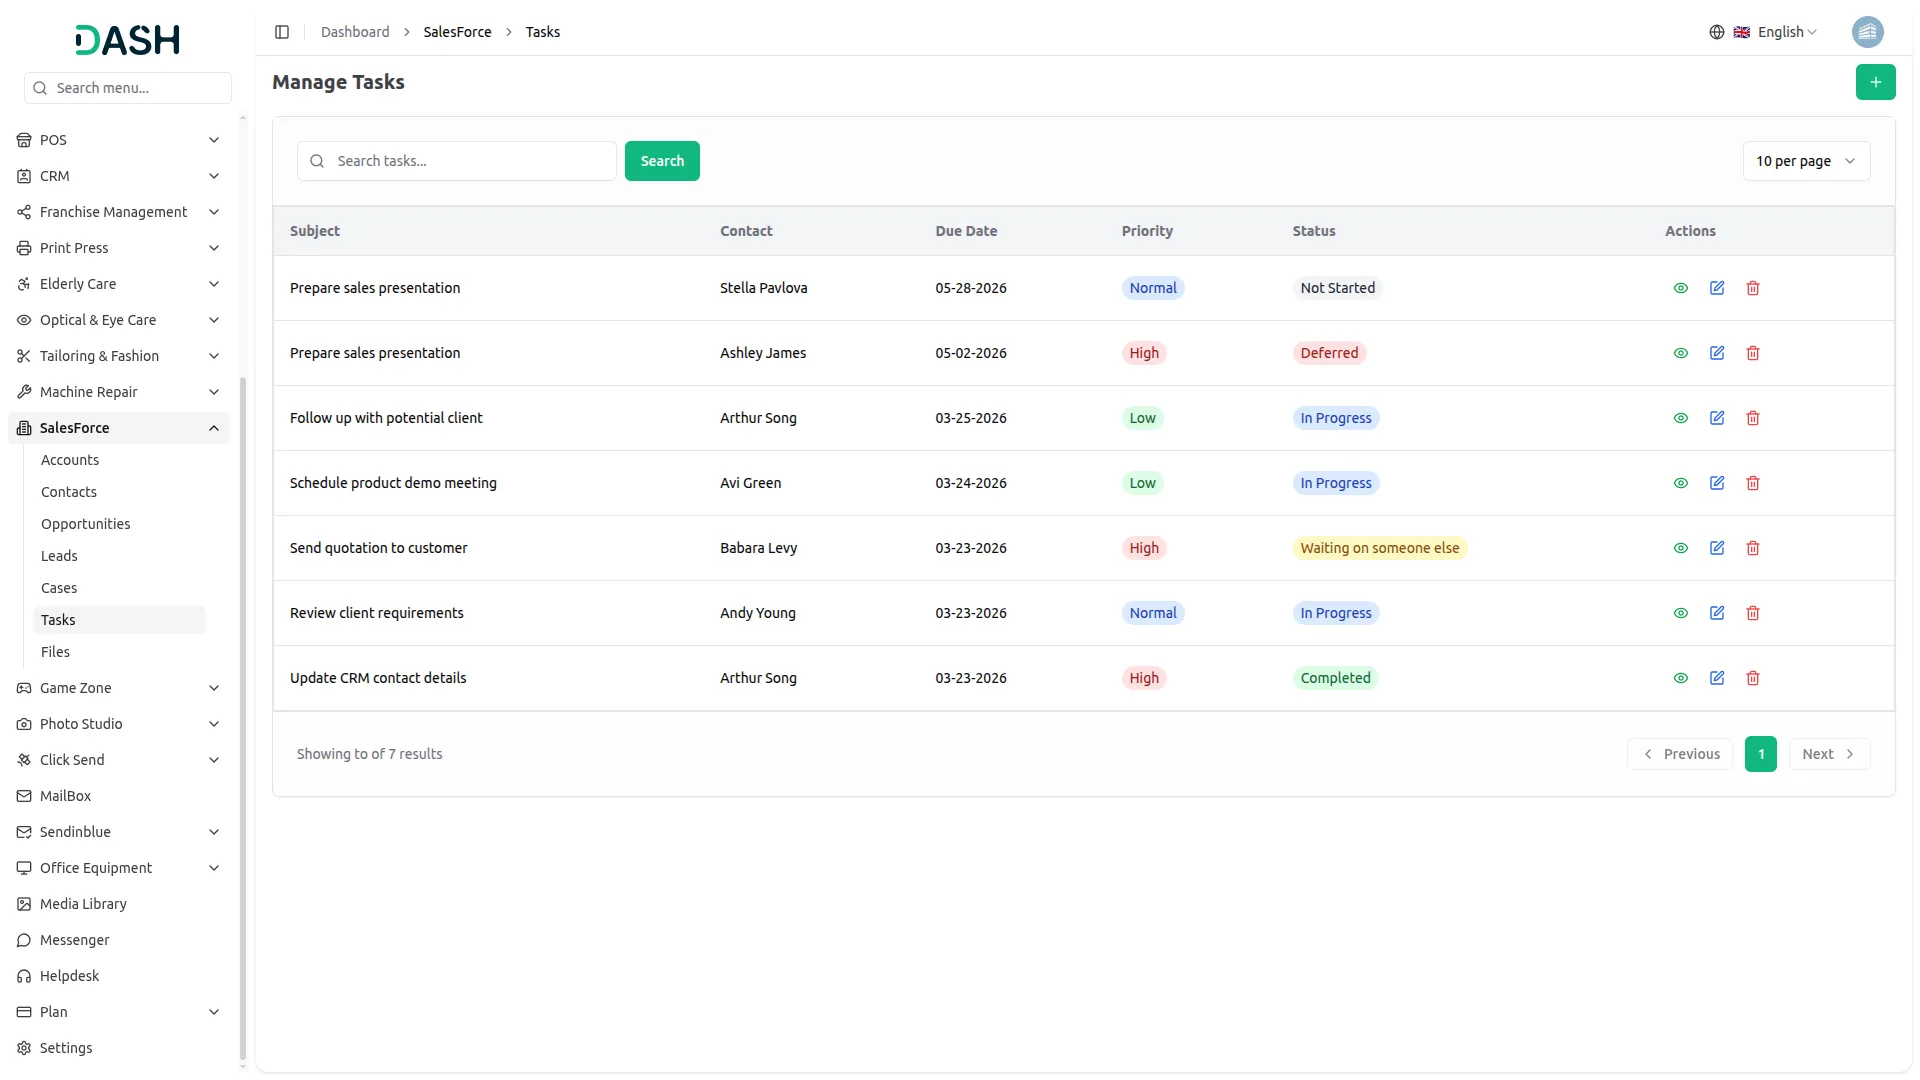
Task: Delete the Ashley James task
Action: (1753, 353)
